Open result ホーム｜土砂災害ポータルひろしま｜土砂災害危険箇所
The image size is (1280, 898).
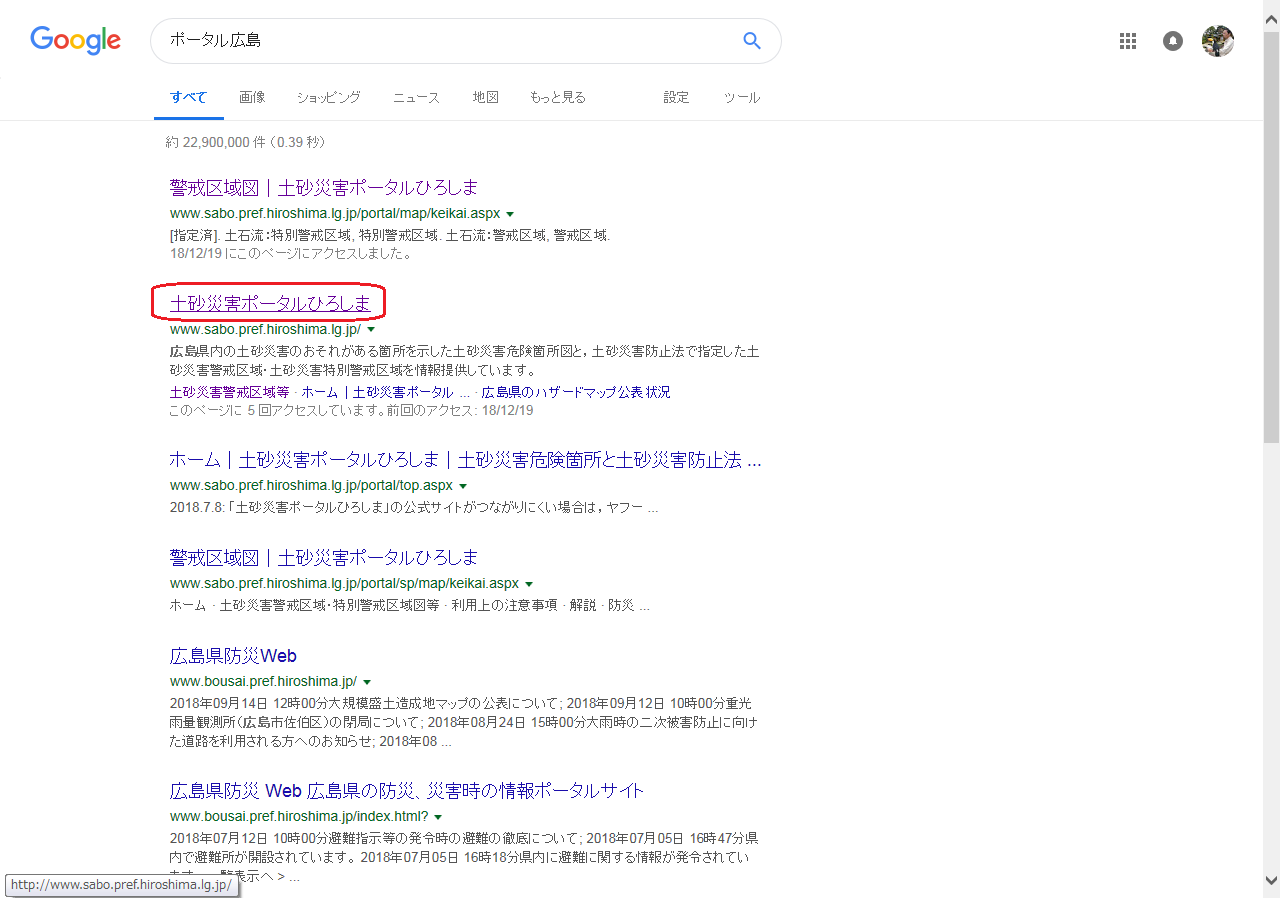pyautogui.click(x=465, y=460)
